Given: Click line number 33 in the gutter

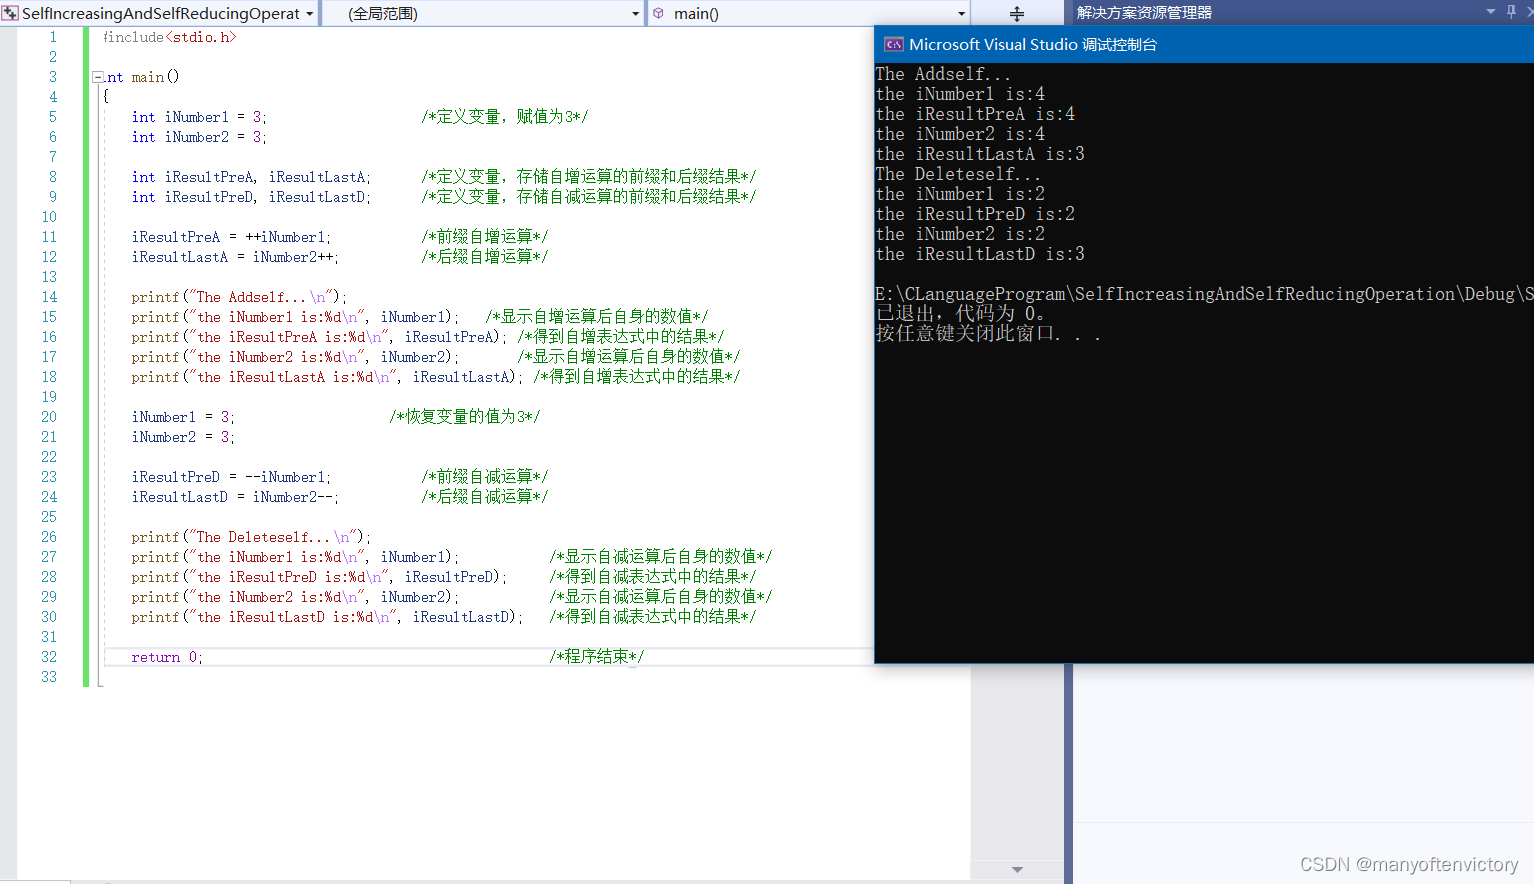Looking at the screenshot, I should tap(49, 677).
